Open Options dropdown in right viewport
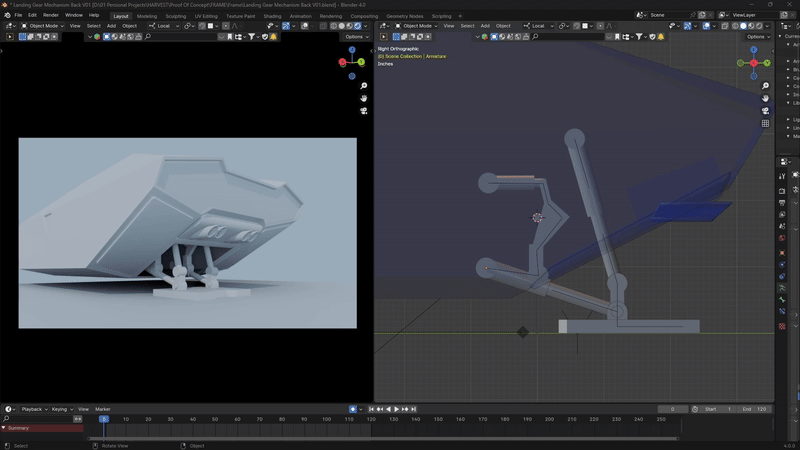 coord(757,37)
